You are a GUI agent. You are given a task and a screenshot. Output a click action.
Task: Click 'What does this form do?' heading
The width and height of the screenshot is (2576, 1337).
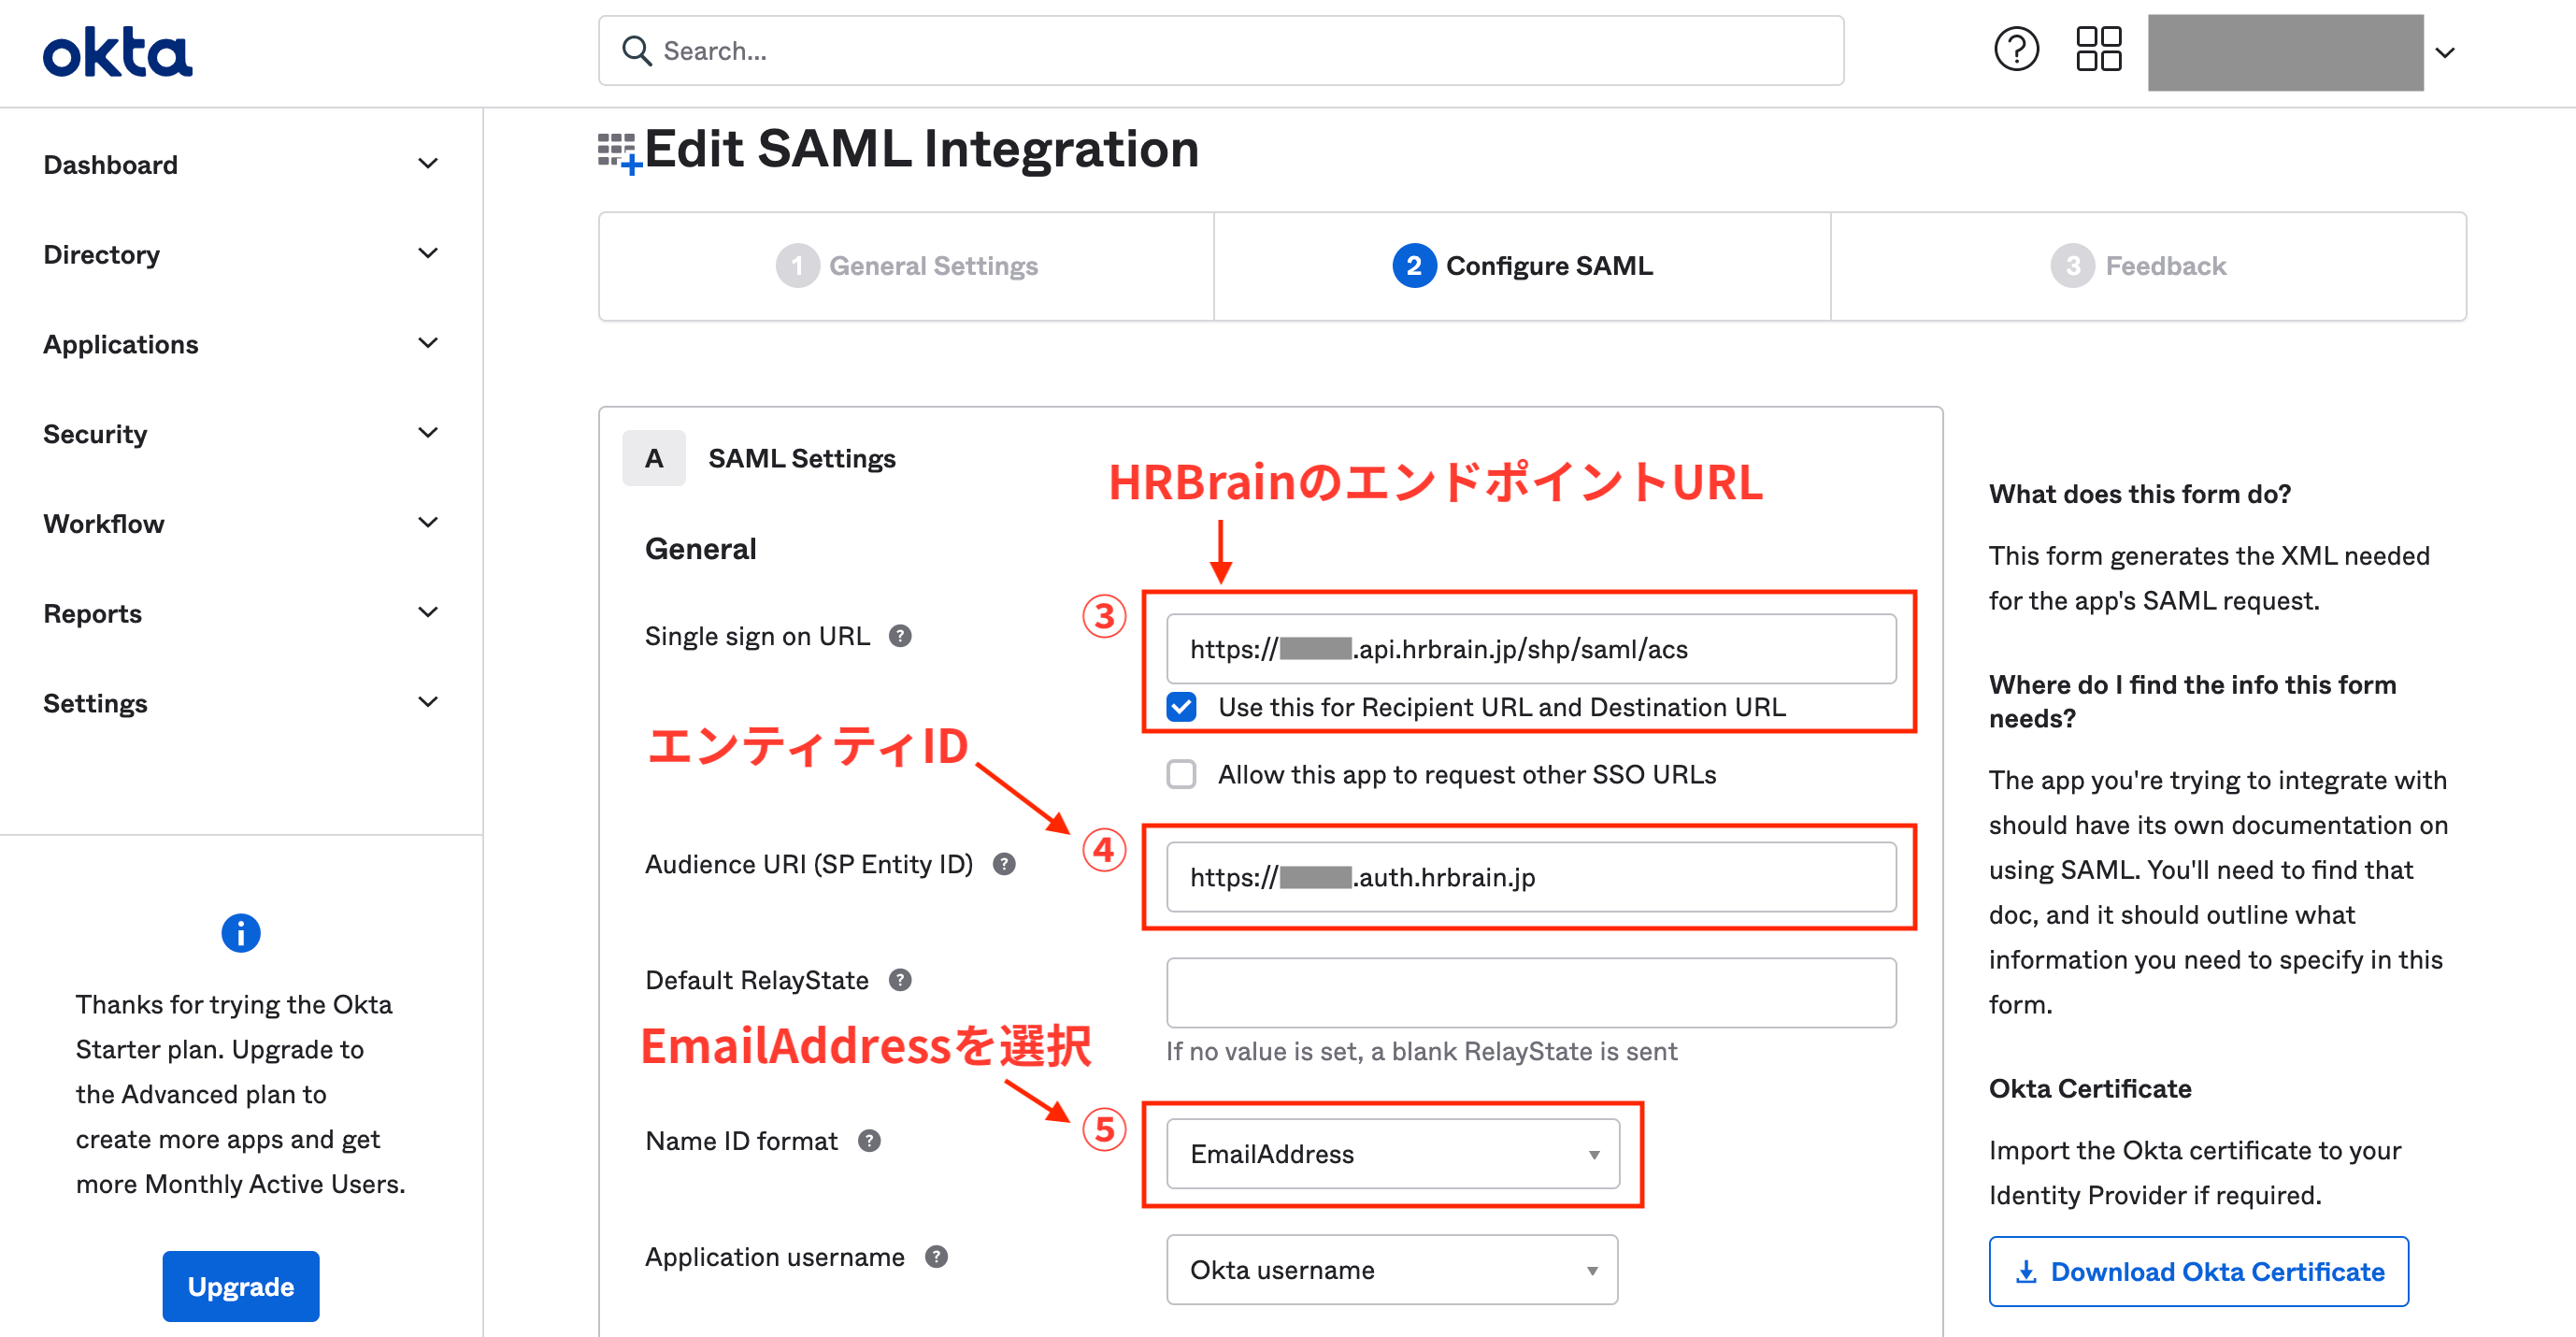pos(2139,494)
